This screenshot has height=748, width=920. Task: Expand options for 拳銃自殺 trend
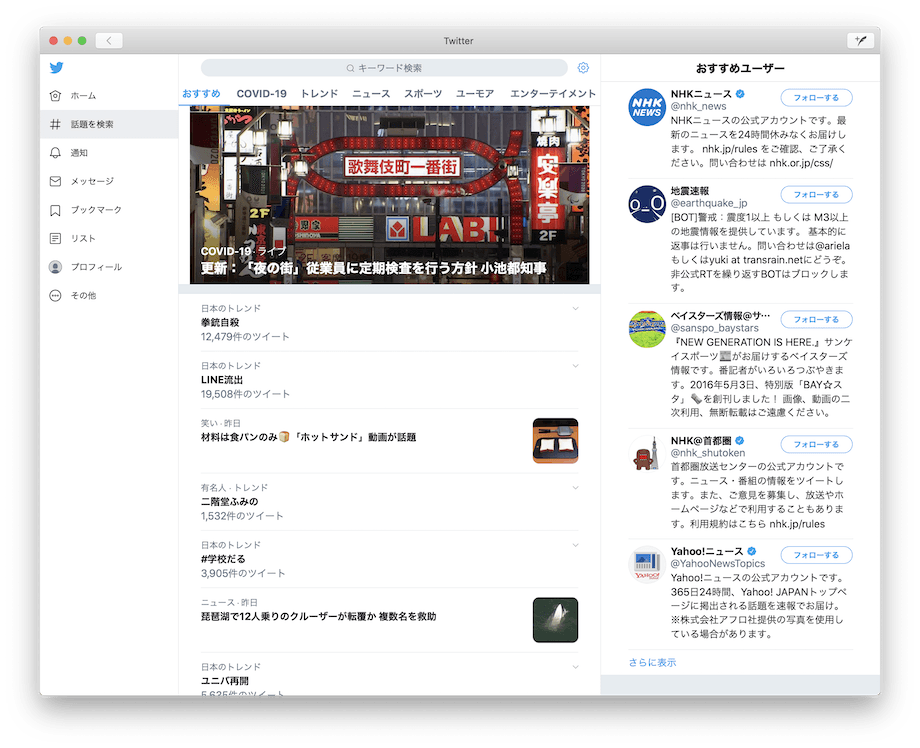pos(576,309)
